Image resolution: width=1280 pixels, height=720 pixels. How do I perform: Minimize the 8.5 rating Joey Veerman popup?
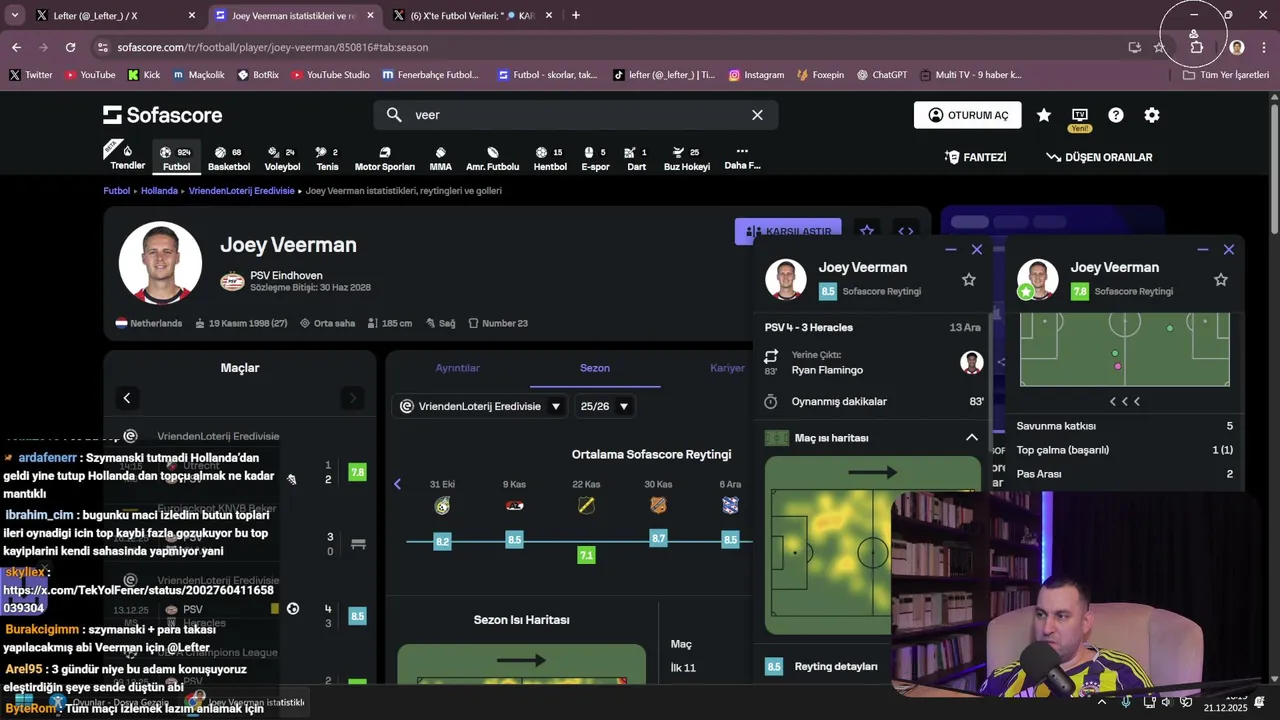coord(951,250)
